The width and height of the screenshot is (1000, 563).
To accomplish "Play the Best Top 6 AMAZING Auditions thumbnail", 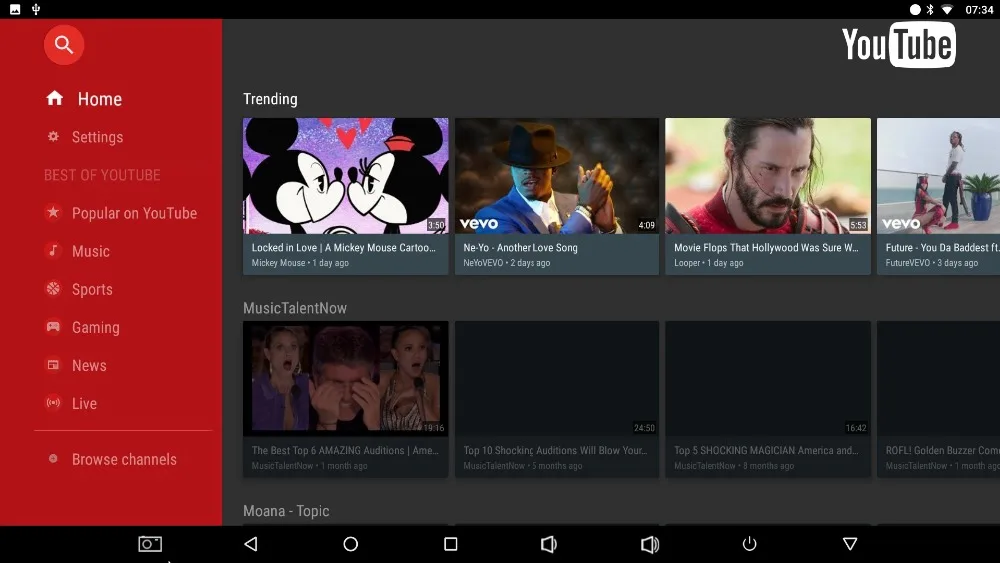I will (x=346, y=379).
